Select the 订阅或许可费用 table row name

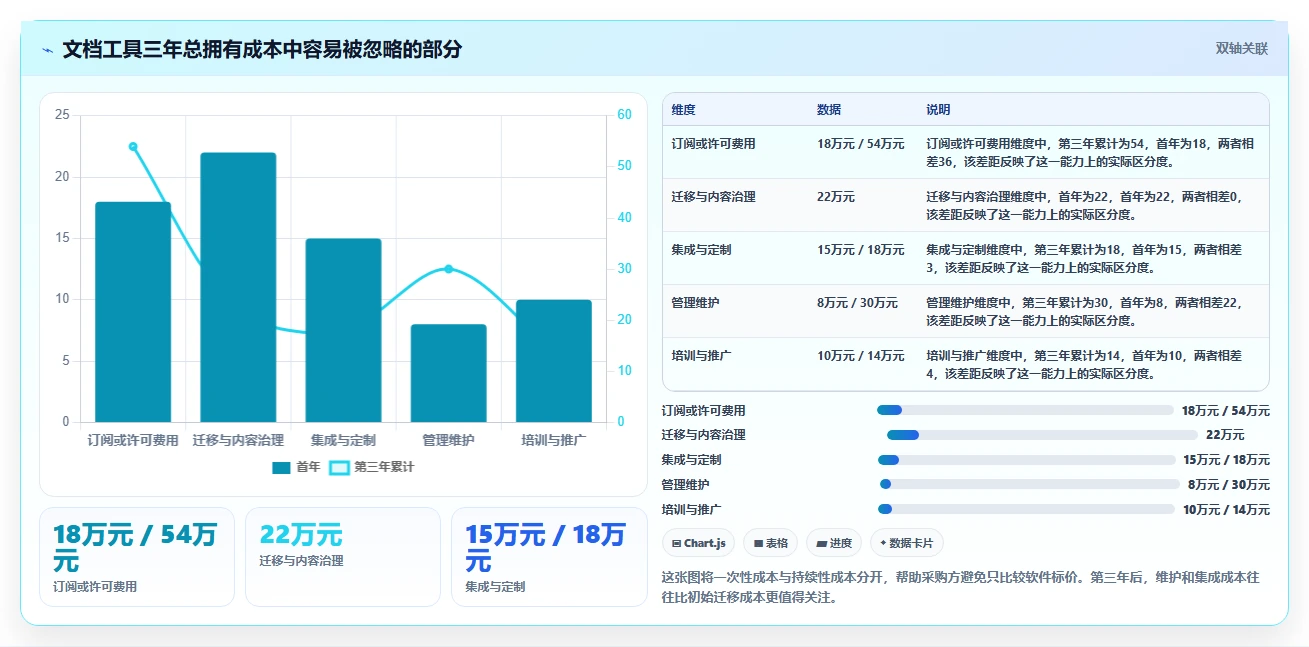pyautogui.click(x=714, y=144)
